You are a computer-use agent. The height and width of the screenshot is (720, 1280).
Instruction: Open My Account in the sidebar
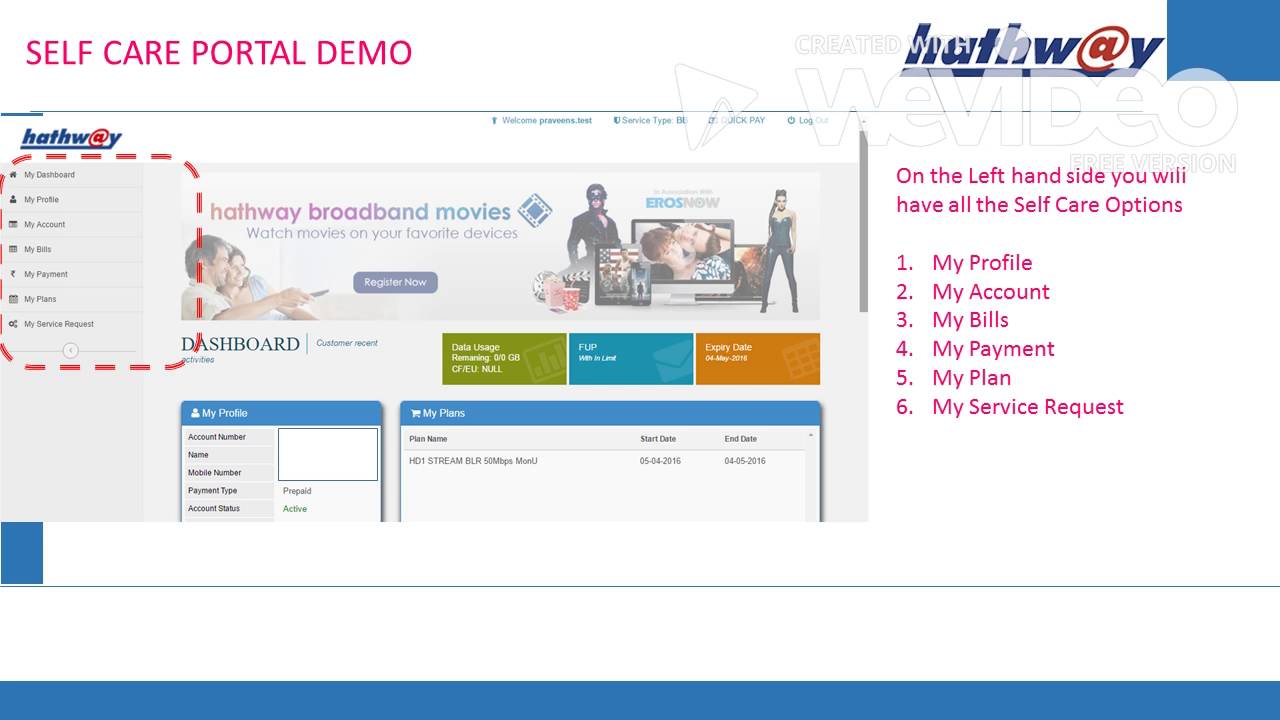point(71,224)
